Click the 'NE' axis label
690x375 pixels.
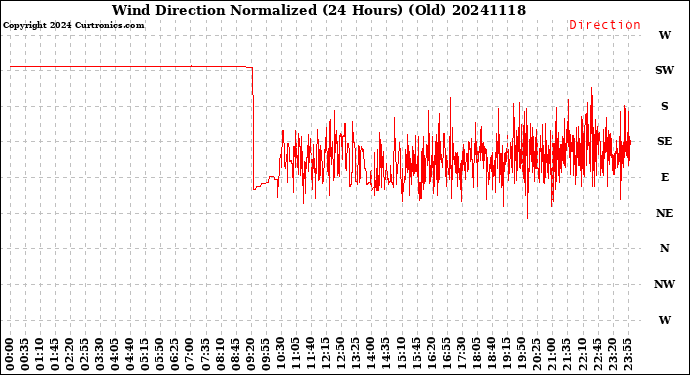pyautogui.click(x=664, y=213)
